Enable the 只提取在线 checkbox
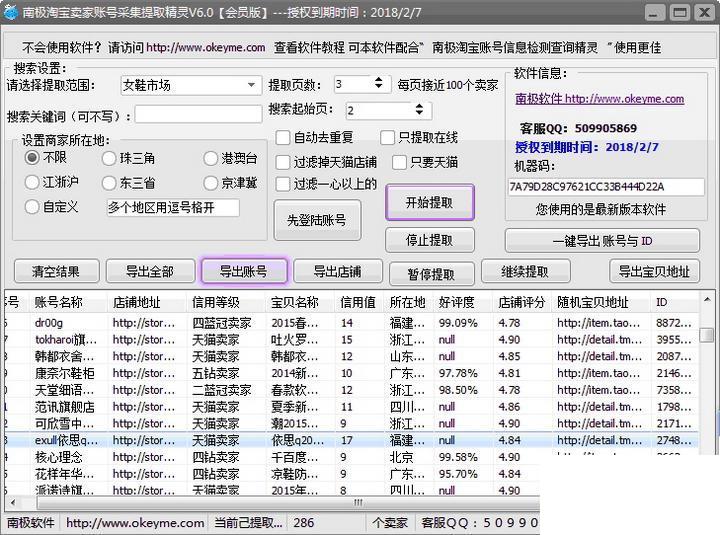720x535 pixels. point(388,137)
